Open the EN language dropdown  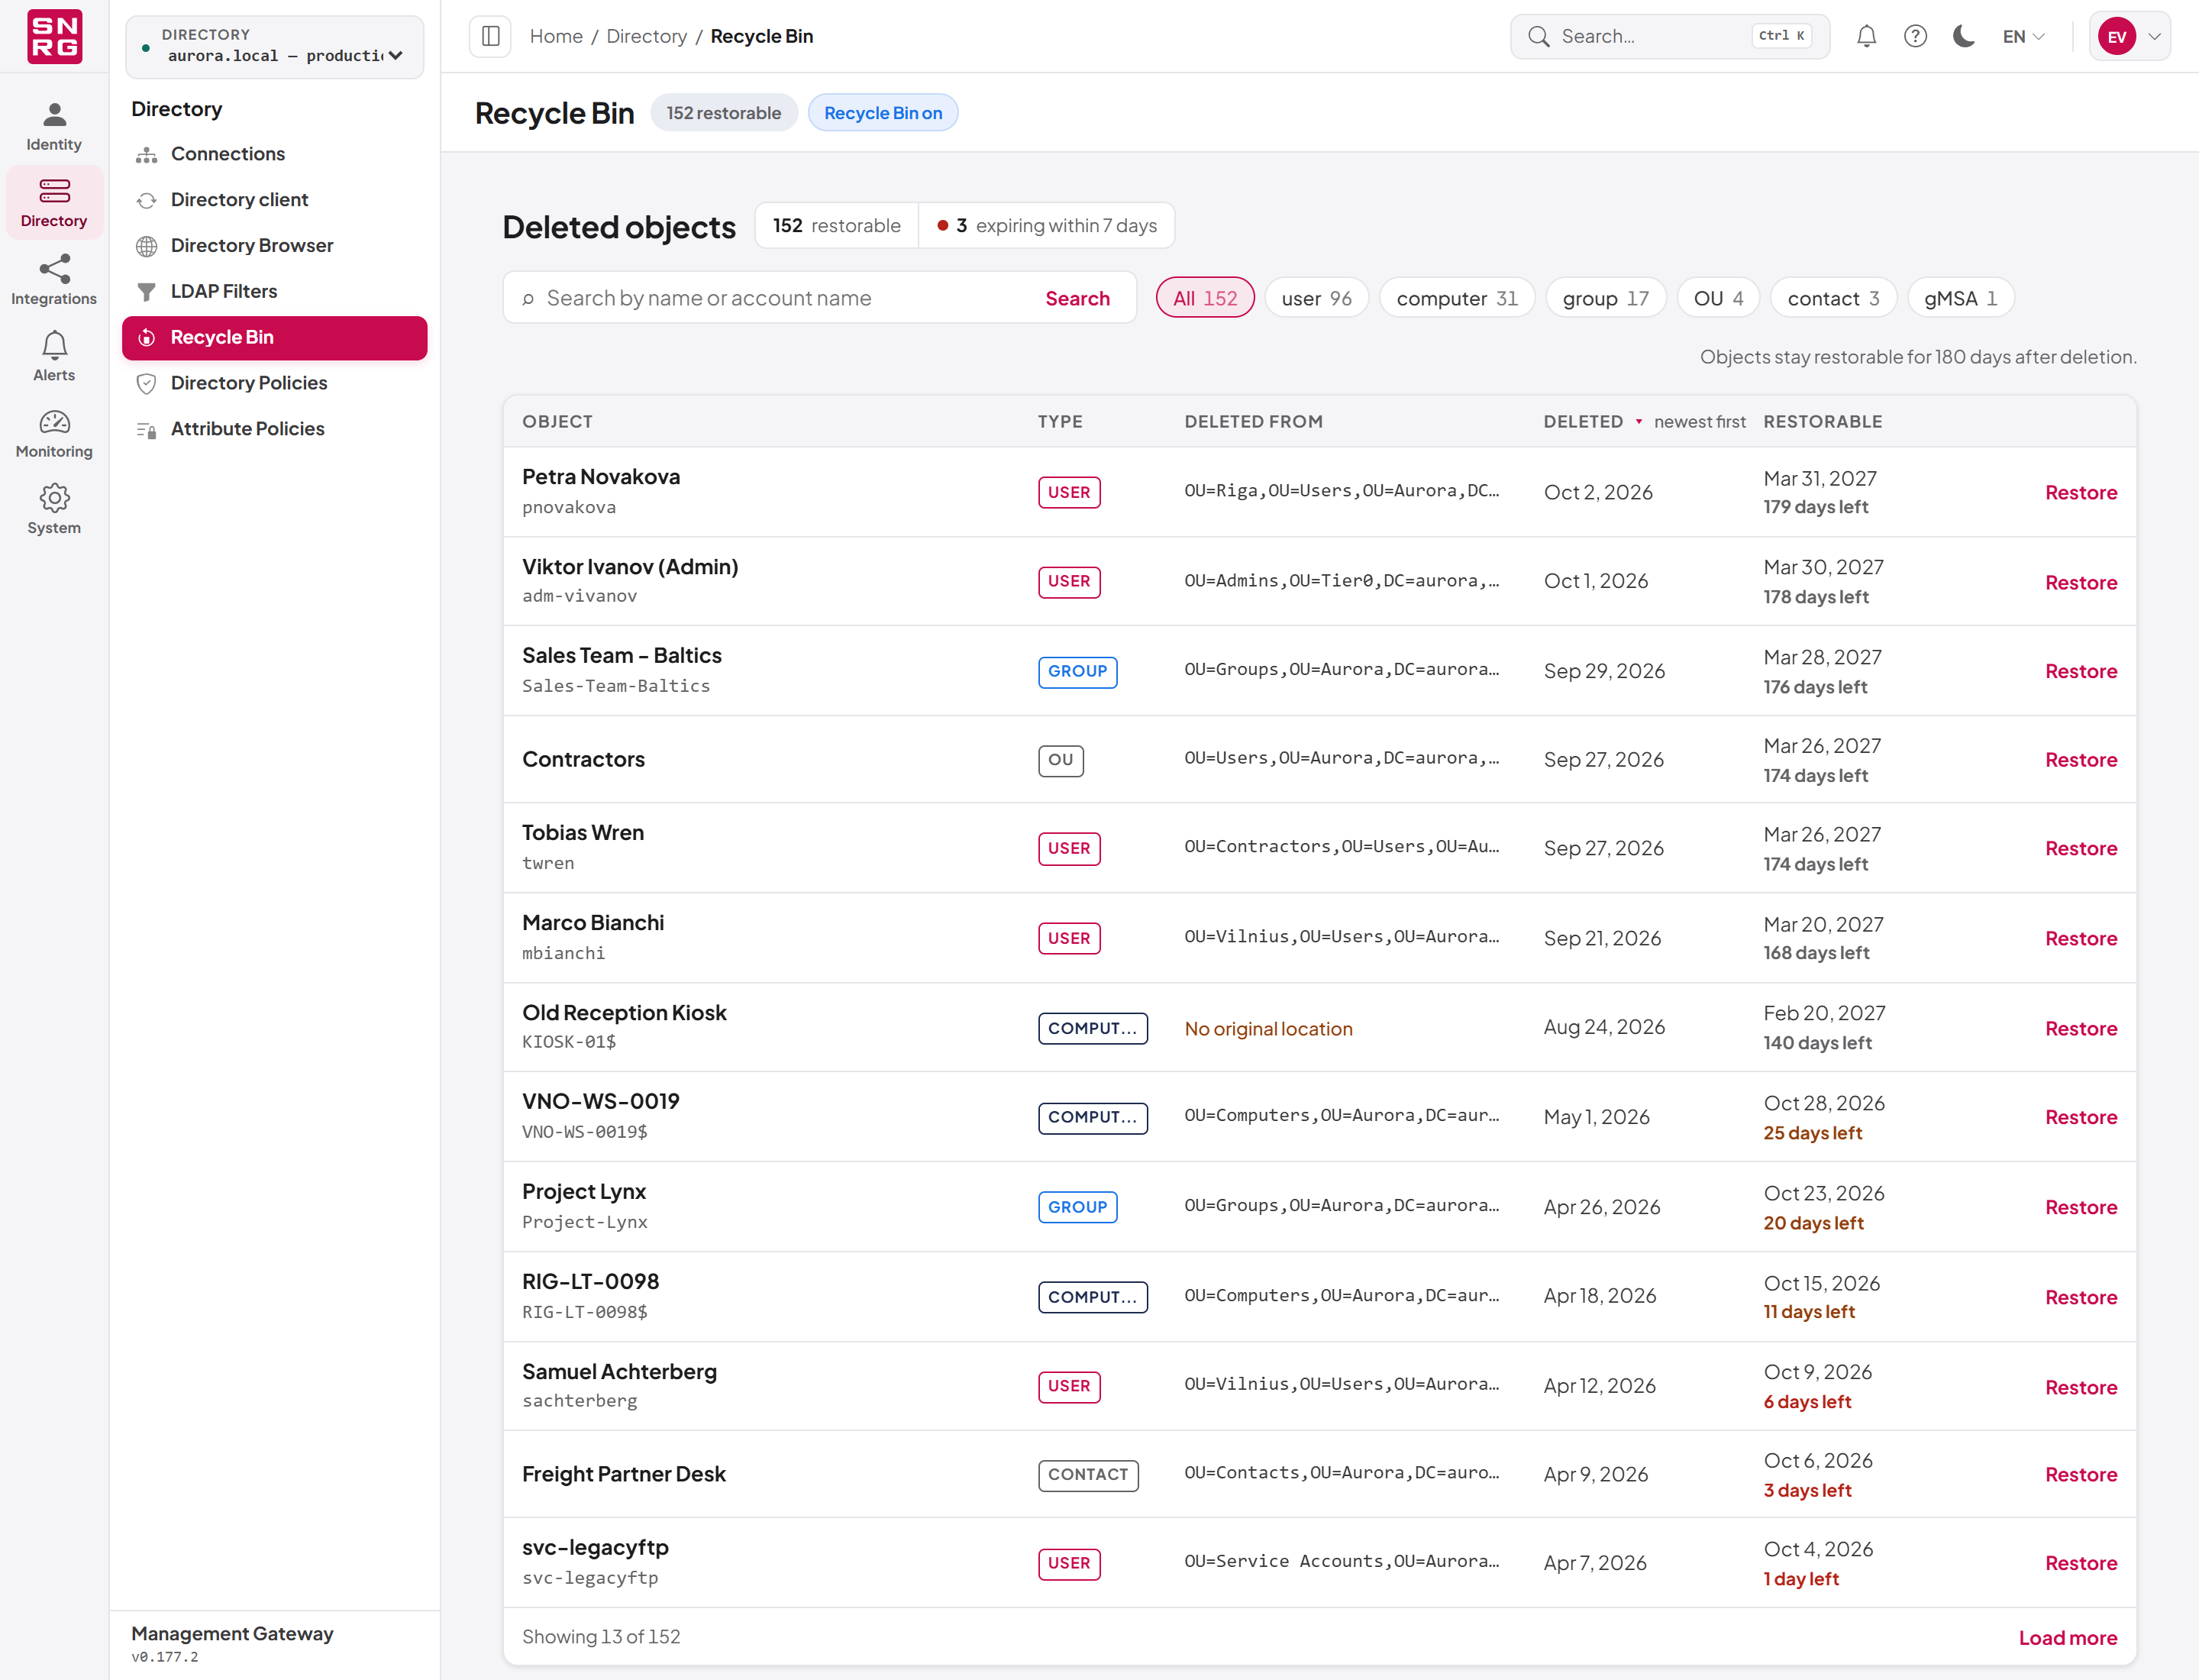(2023, 36)
